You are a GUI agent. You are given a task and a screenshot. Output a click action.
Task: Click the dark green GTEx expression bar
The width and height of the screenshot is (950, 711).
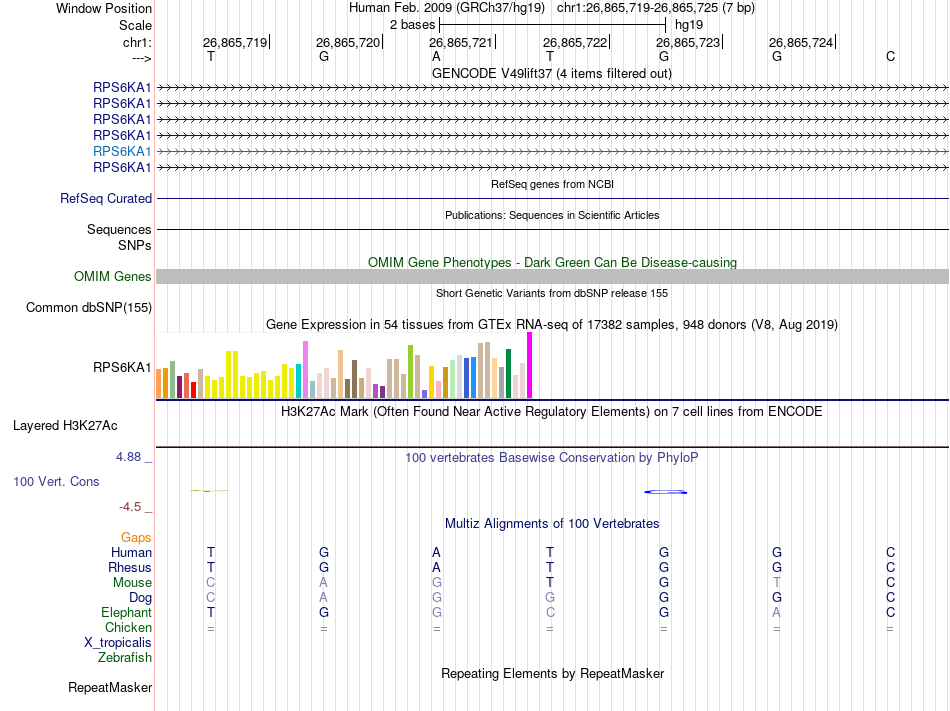[509, 373]
